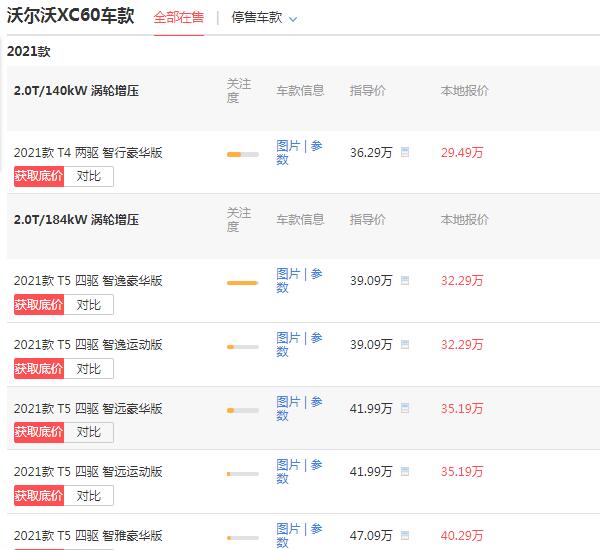View 图片 for T5 智逸豪华版
This screenshot has width=600, height=550.
tap(288, 274)
